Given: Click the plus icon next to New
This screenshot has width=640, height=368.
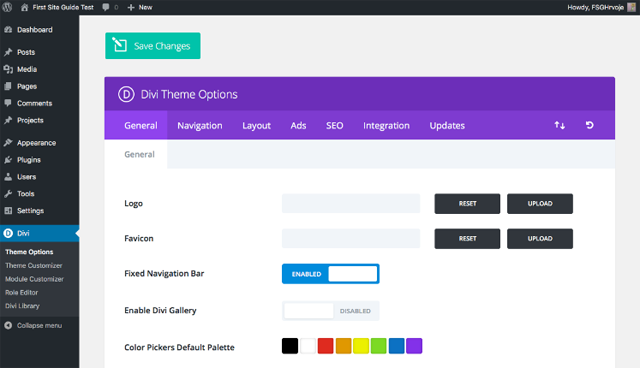Looking at the screenshot, I should coord(131,7).
